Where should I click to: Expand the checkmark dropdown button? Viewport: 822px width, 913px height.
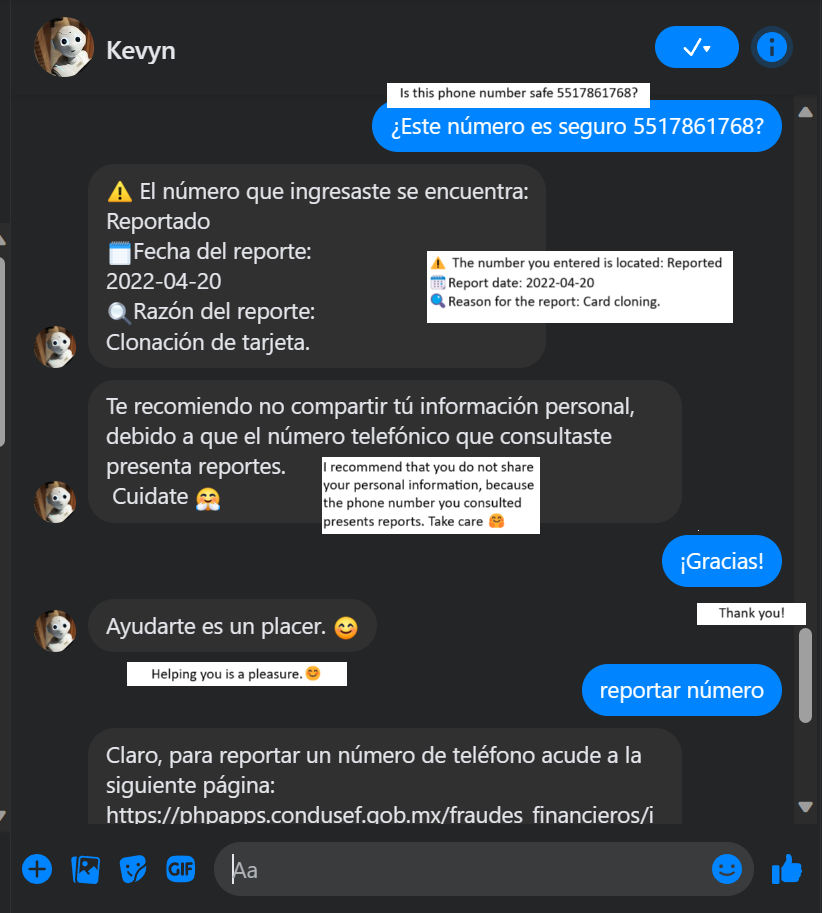tap(696, 47)
